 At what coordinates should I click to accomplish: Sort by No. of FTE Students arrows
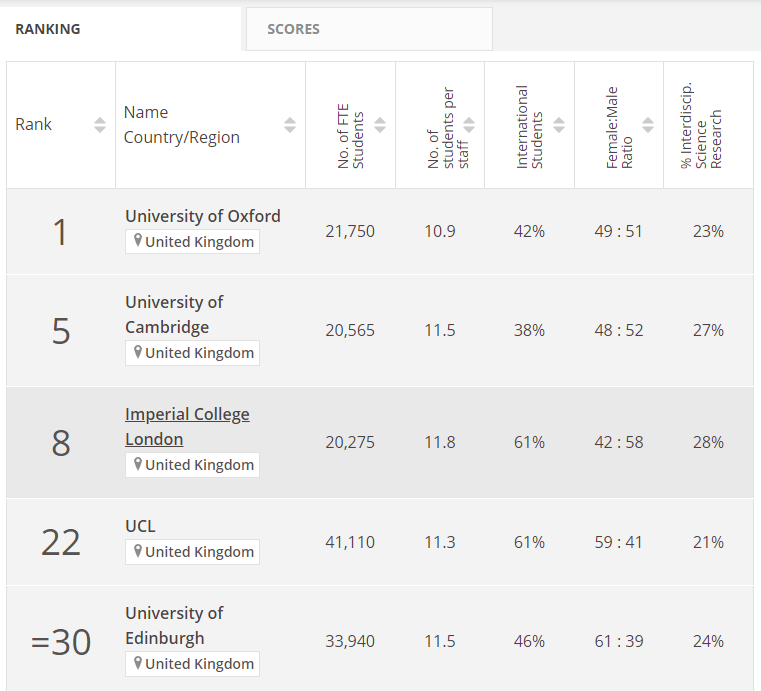[x=380, y=125]
